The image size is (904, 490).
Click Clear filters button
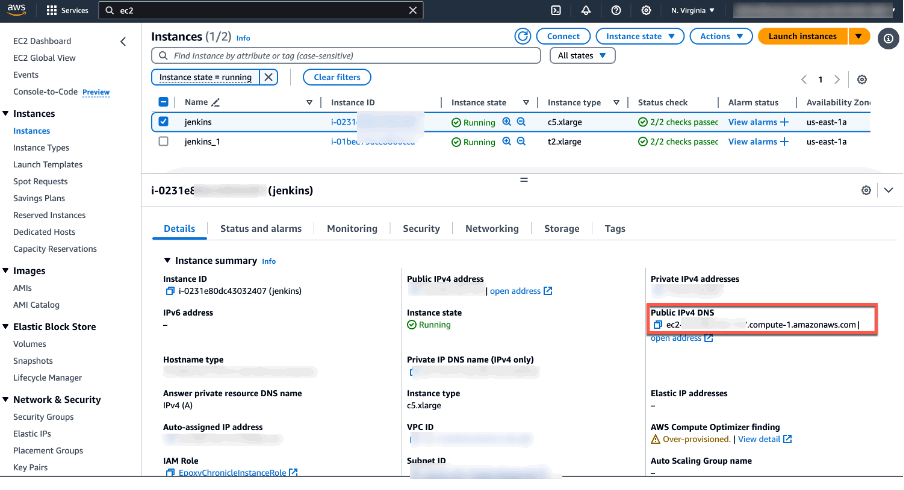[337, 77]
